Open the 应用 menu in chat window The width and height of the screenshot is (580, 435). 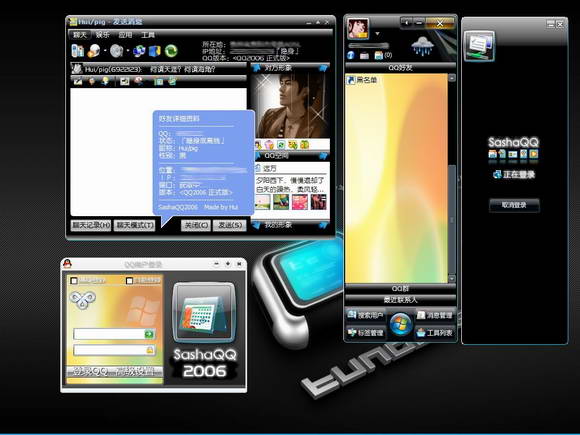[125, 35]
